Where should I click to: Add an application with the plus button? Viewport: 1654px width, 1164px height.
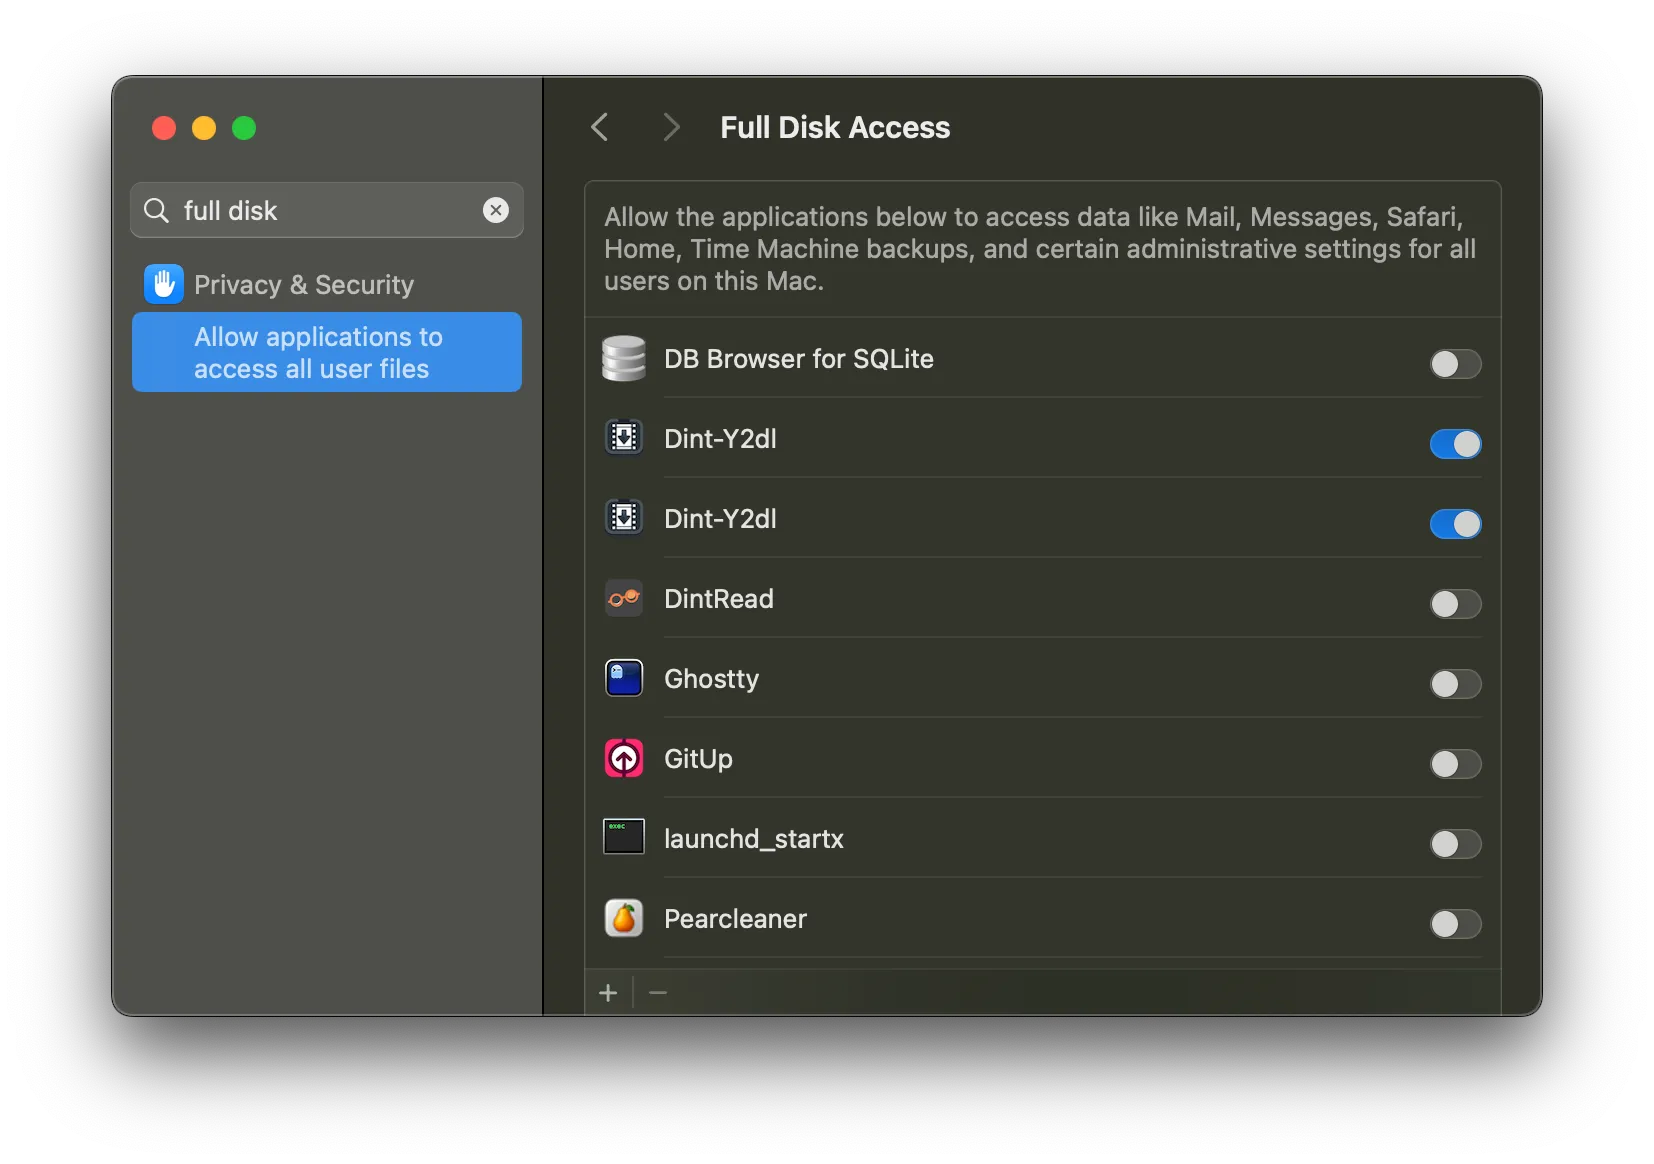point(608,992)
